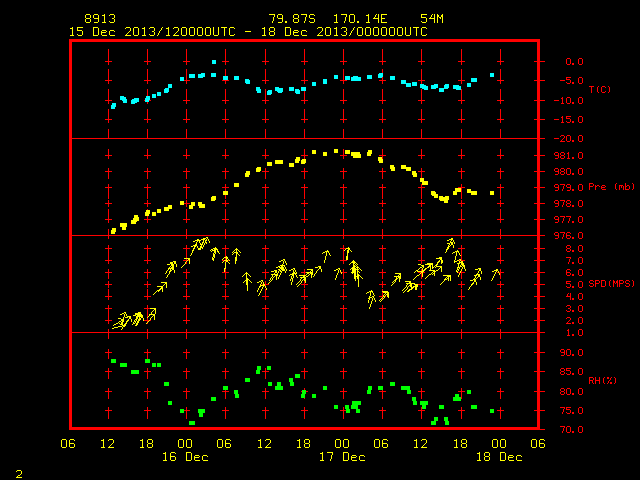
Task: Click the 170.14E longitude text
Action: (x=360, y=19)
